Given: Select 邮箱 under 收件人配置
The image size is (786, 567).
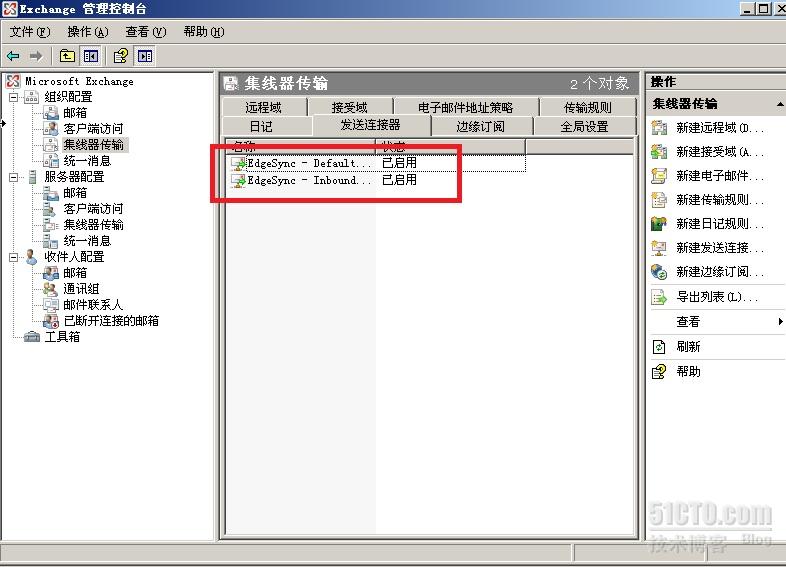Looking at the screenshot, I should [75, 273].
